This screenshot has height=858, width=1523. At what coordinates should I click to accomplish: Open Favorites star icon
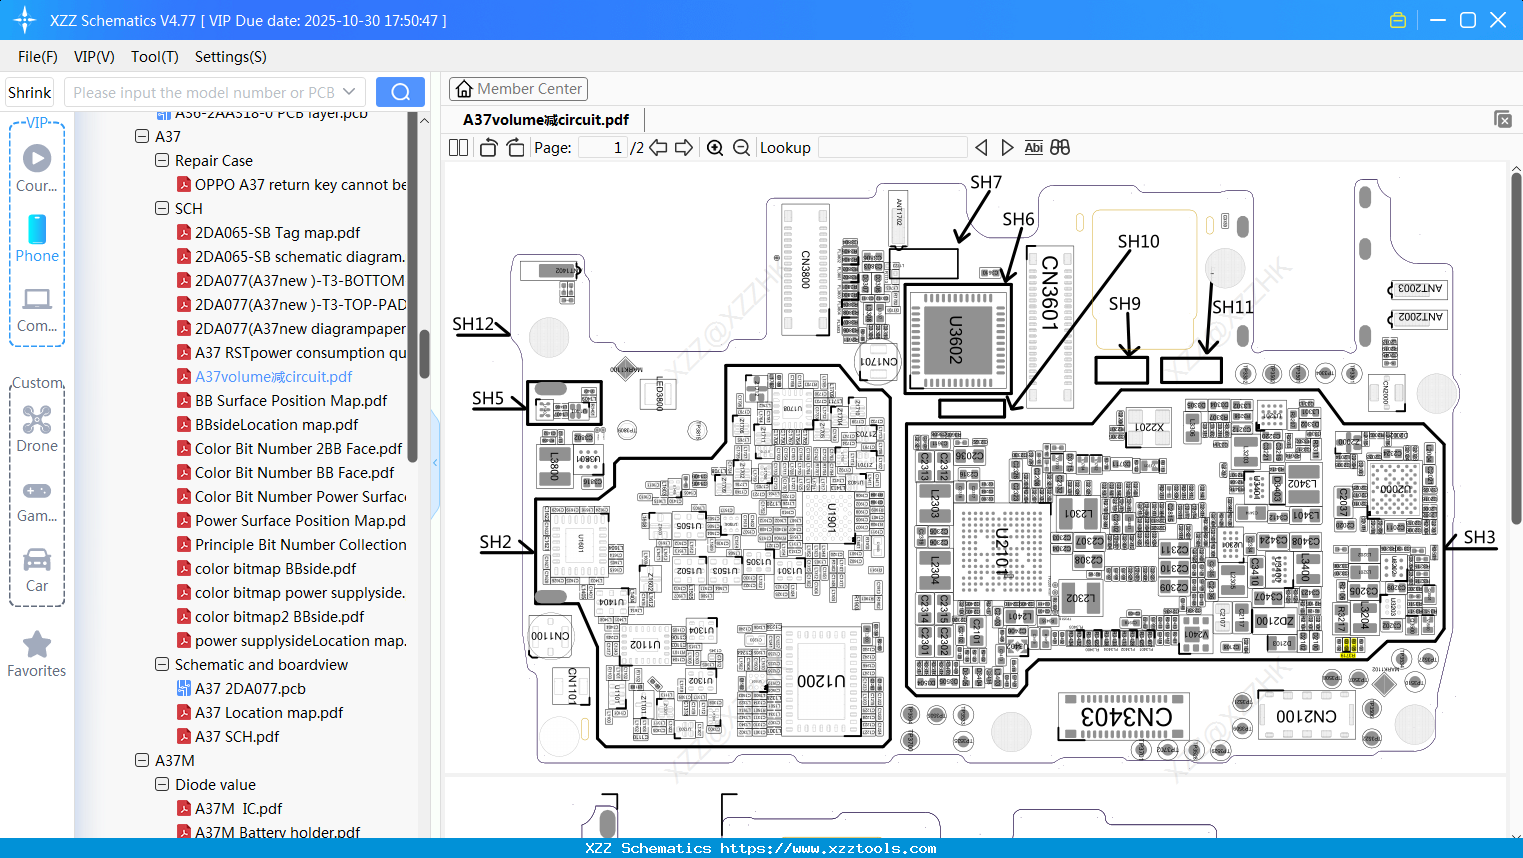point(37,655)
